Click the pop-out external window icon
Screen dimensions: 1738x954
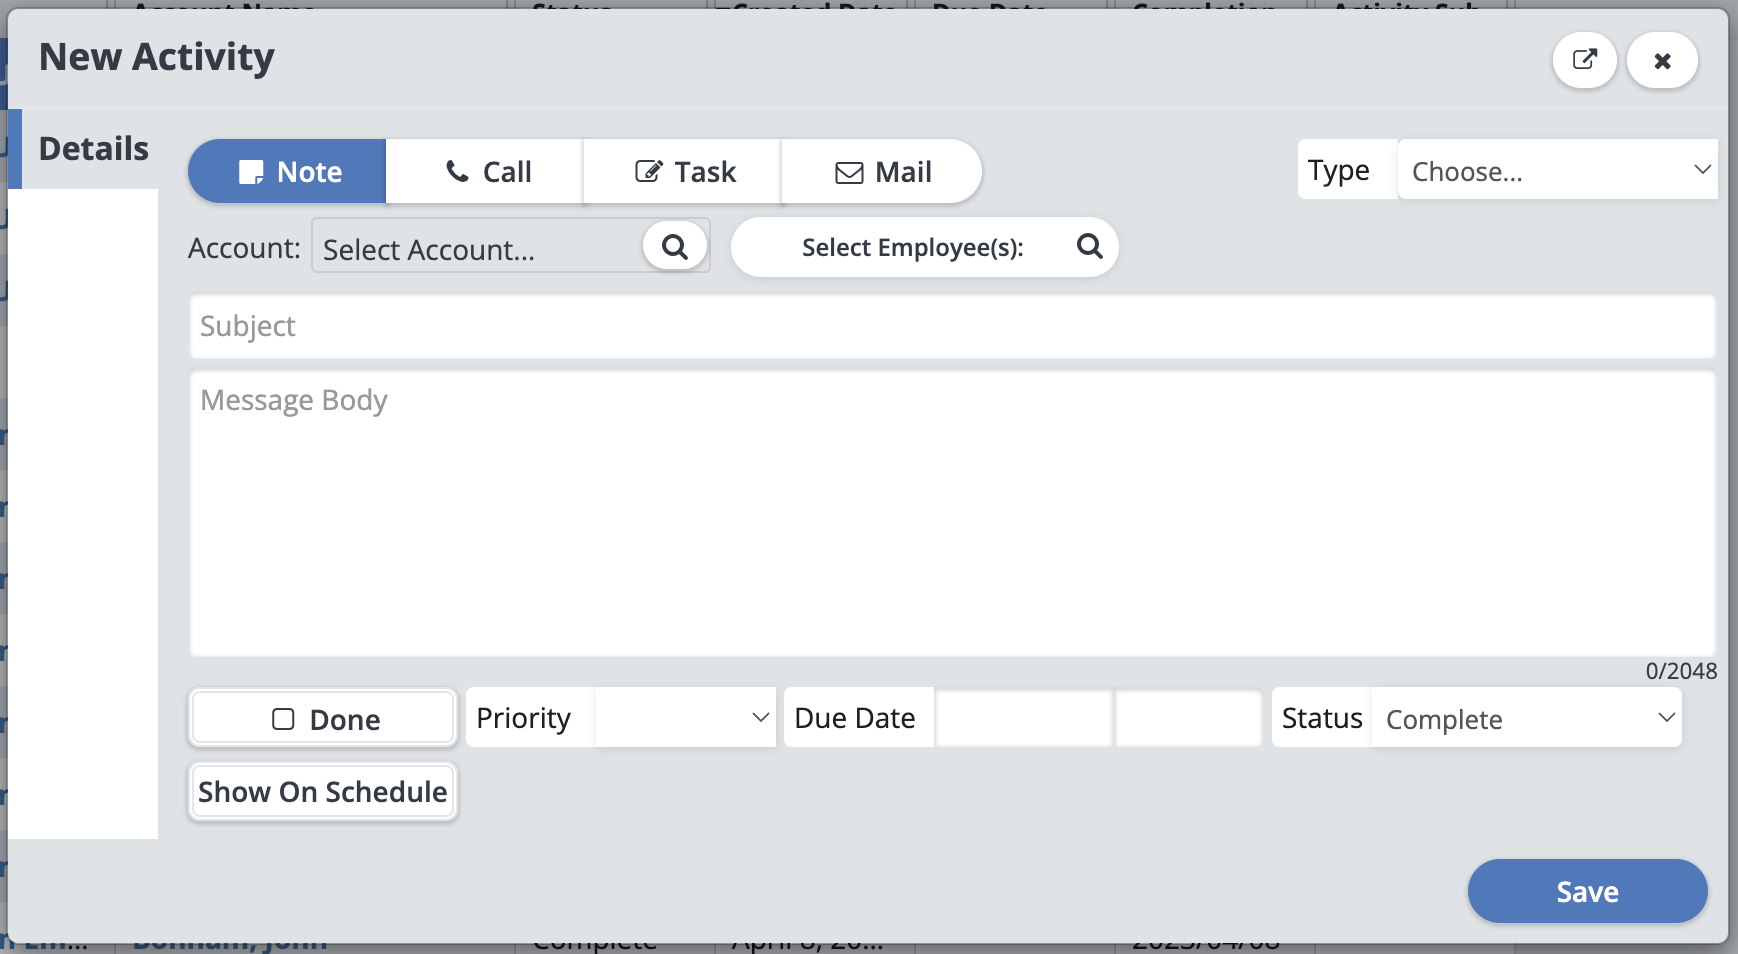point(1584,60)
